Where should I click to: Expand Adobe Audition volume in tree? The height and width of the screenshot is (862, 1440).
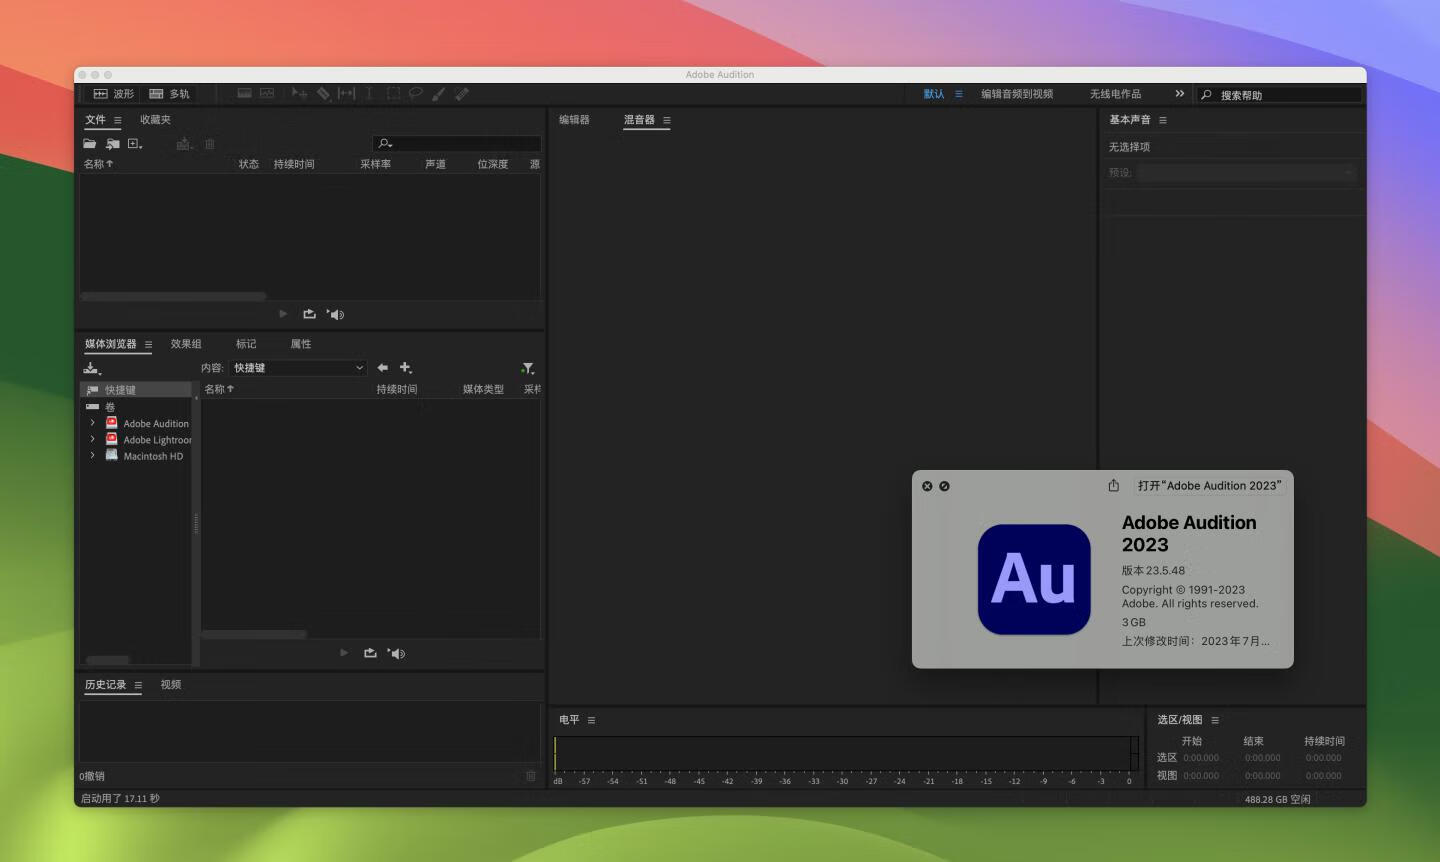93,423
